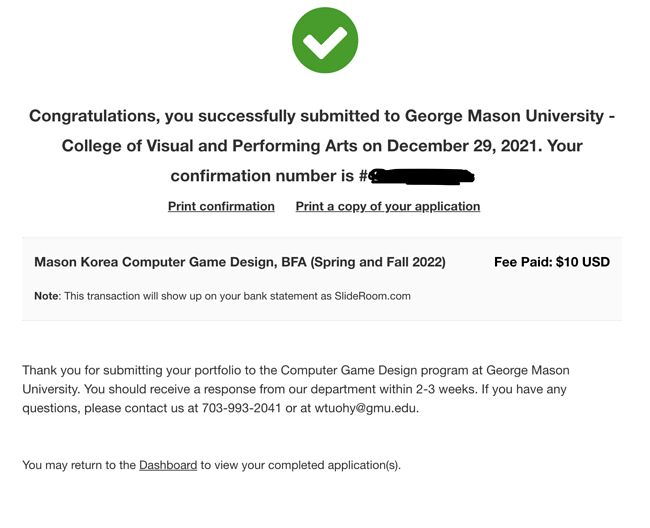
Task: Open the Print confirmation link
Action: point(221,206)
